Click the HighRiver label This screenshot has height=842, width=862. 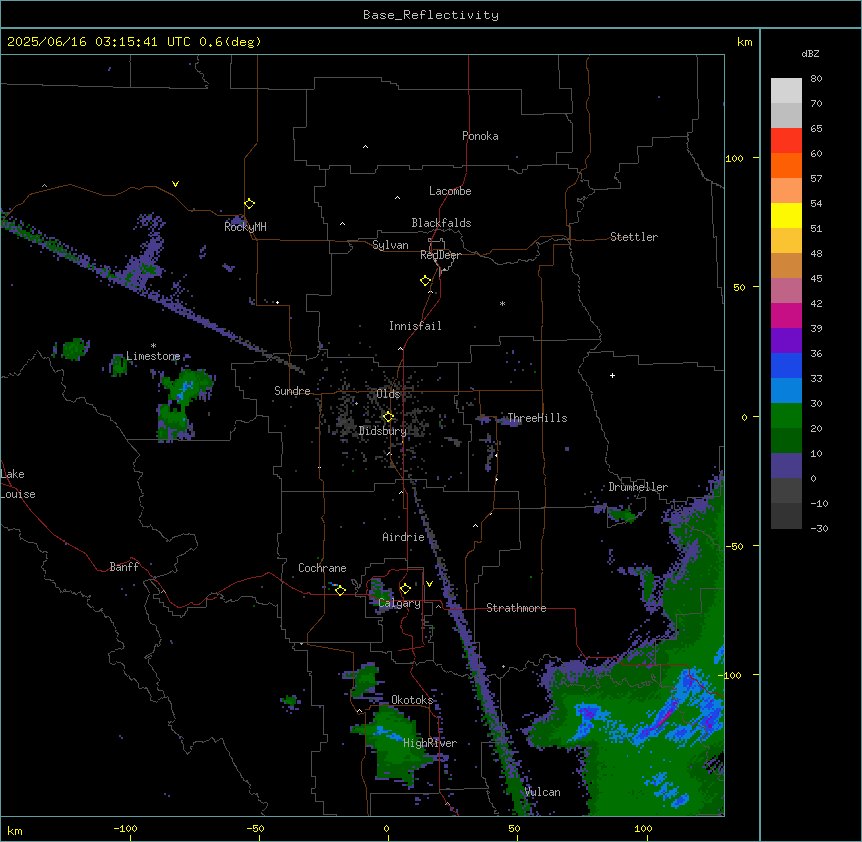tap(430, 743)
